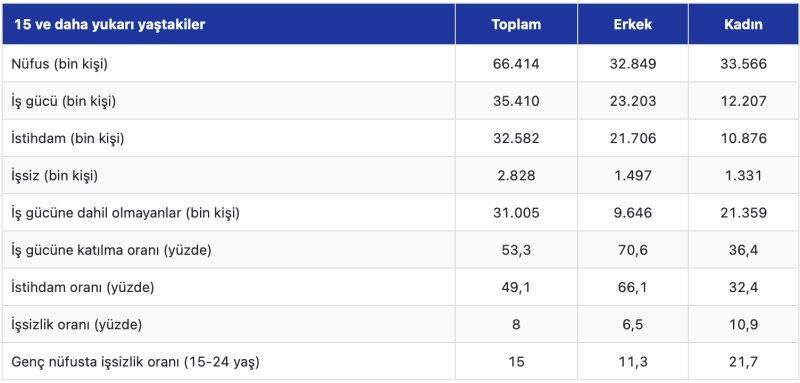Select 'İş gücüne dahil olmayanlar' row label
Image resolution: width=800 pixels, height=383 pixels.
(126, 213)
